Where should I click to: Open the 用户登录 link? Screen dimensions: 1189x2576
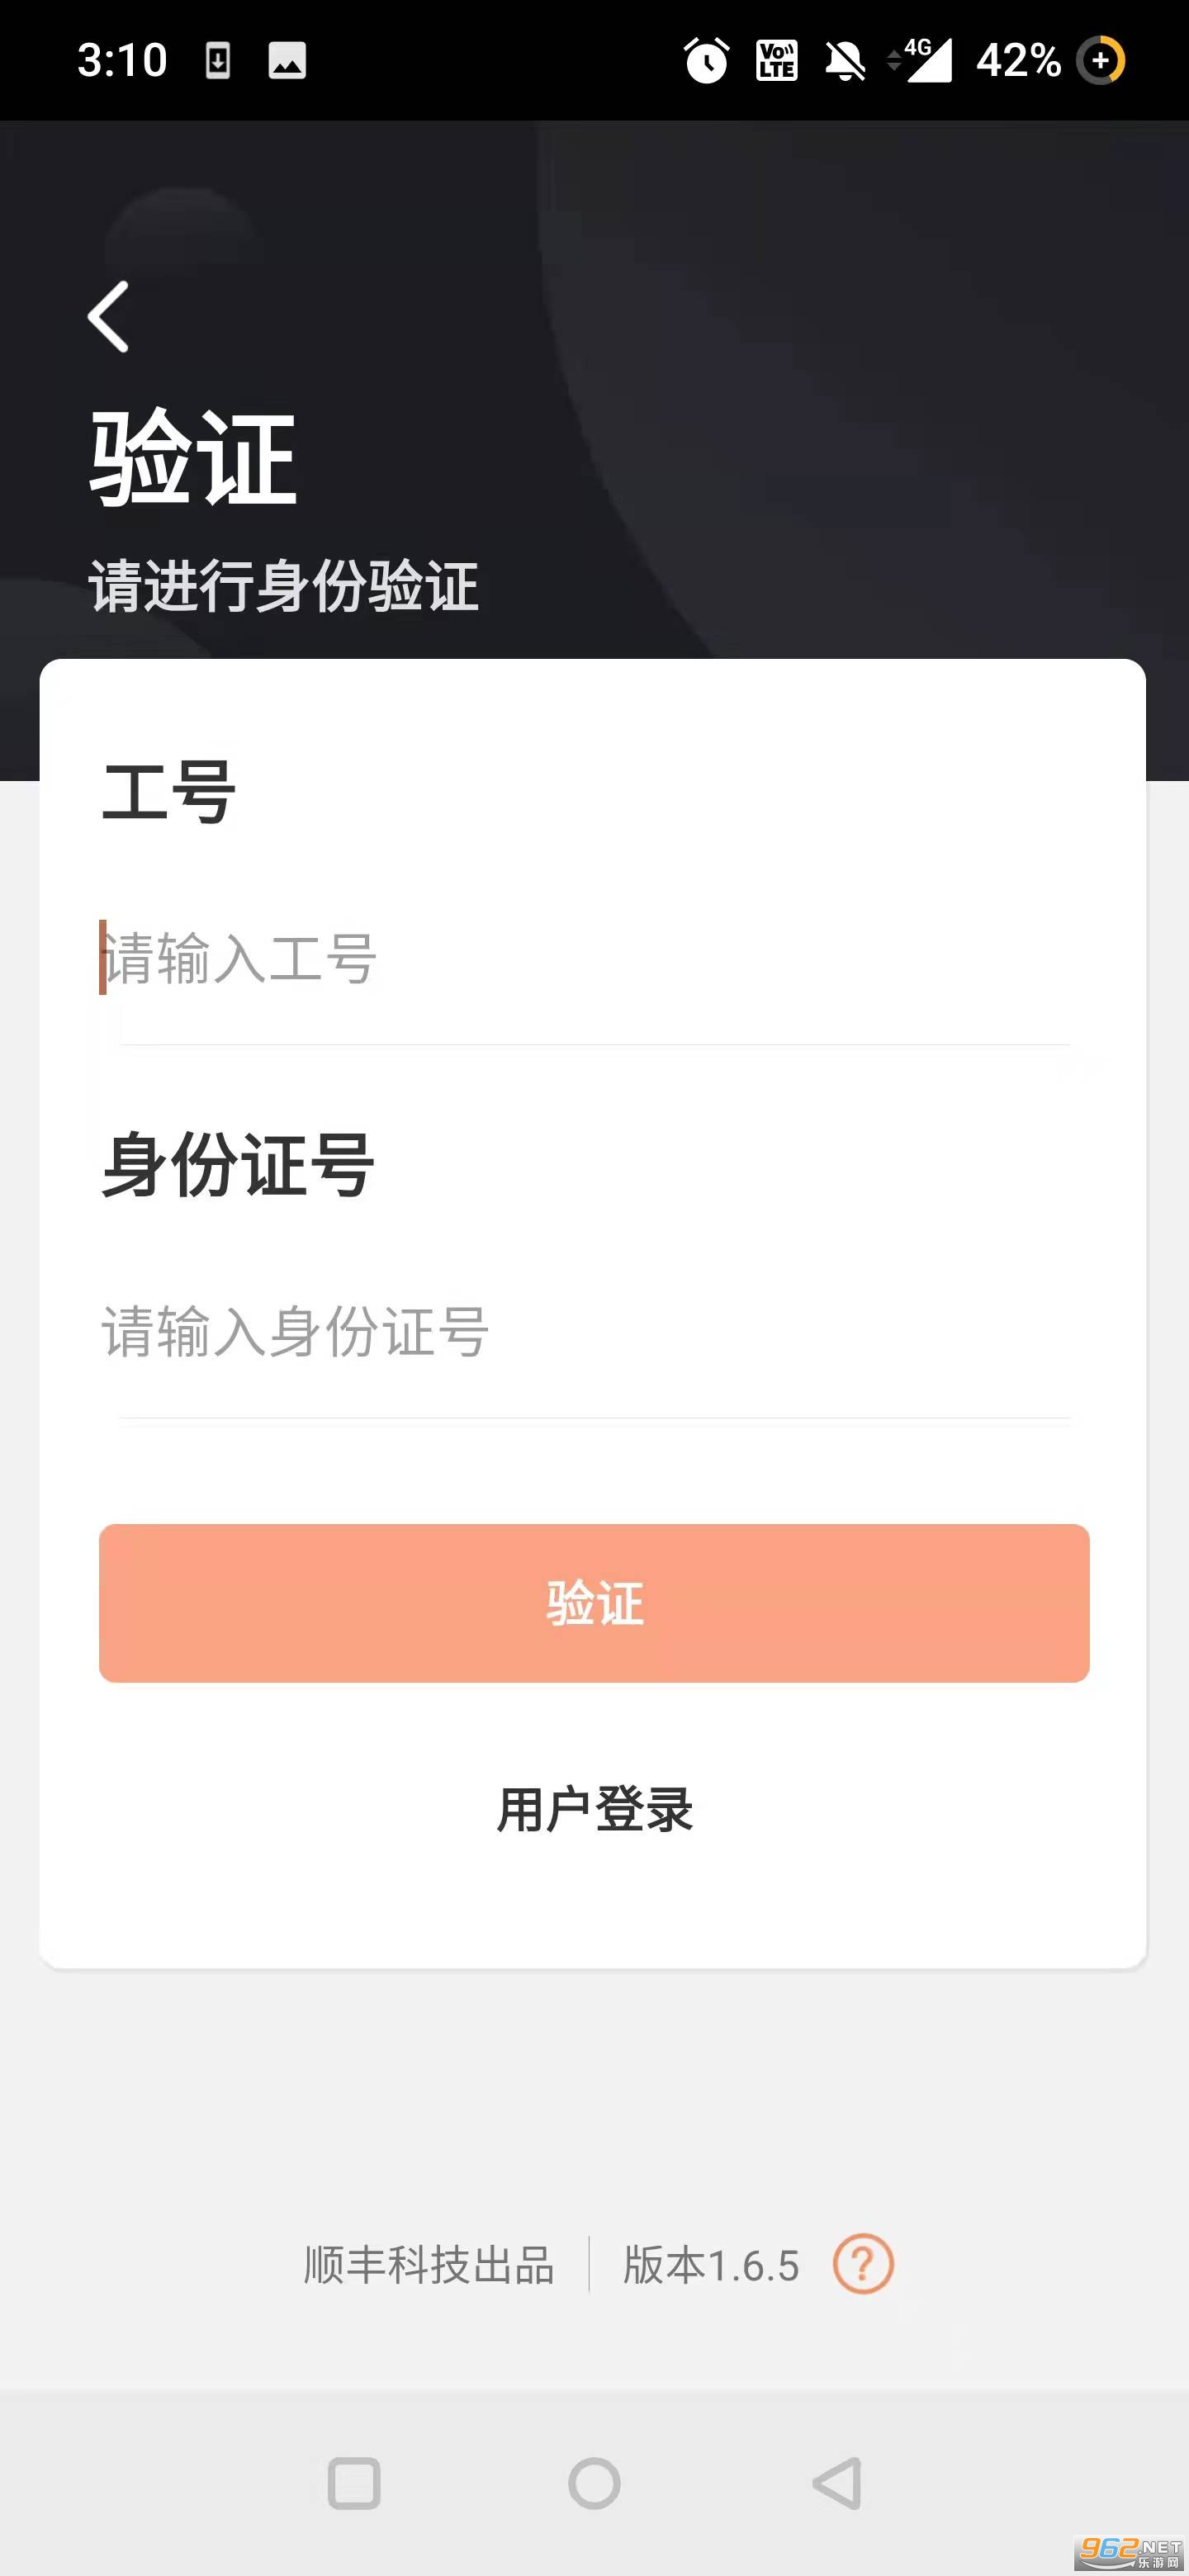[595, 1809]
